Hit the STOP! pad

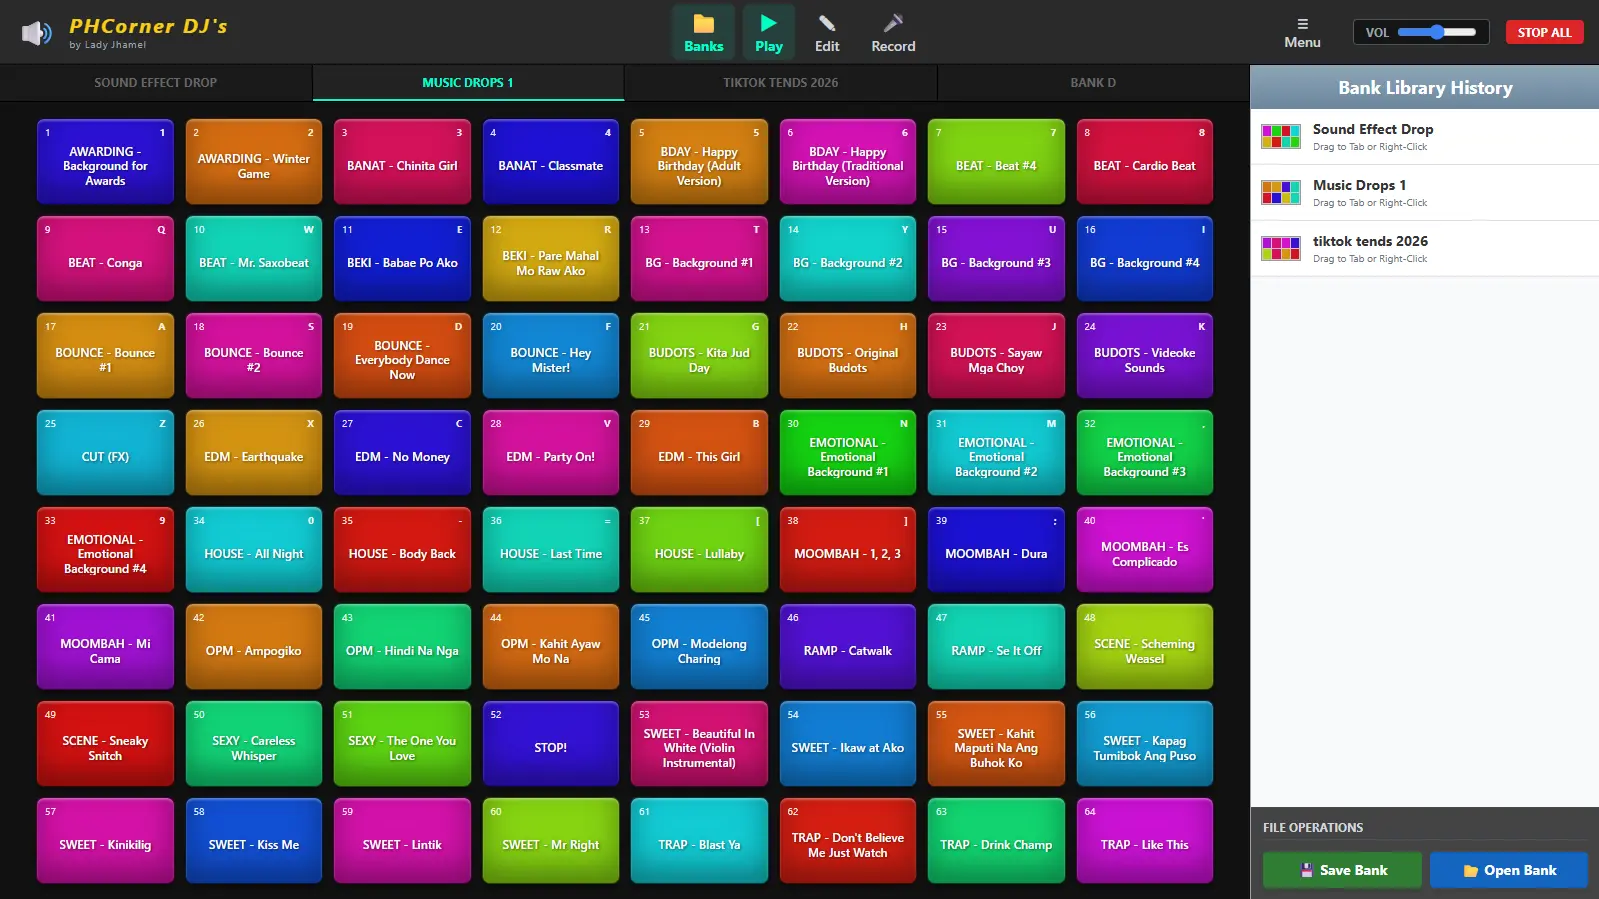pyautogui.click(x=551, y=743)
